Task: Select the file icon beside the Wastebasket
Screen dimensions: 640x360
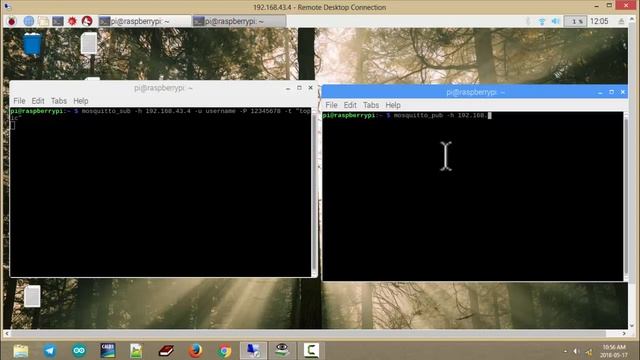Action: [89, 43]
